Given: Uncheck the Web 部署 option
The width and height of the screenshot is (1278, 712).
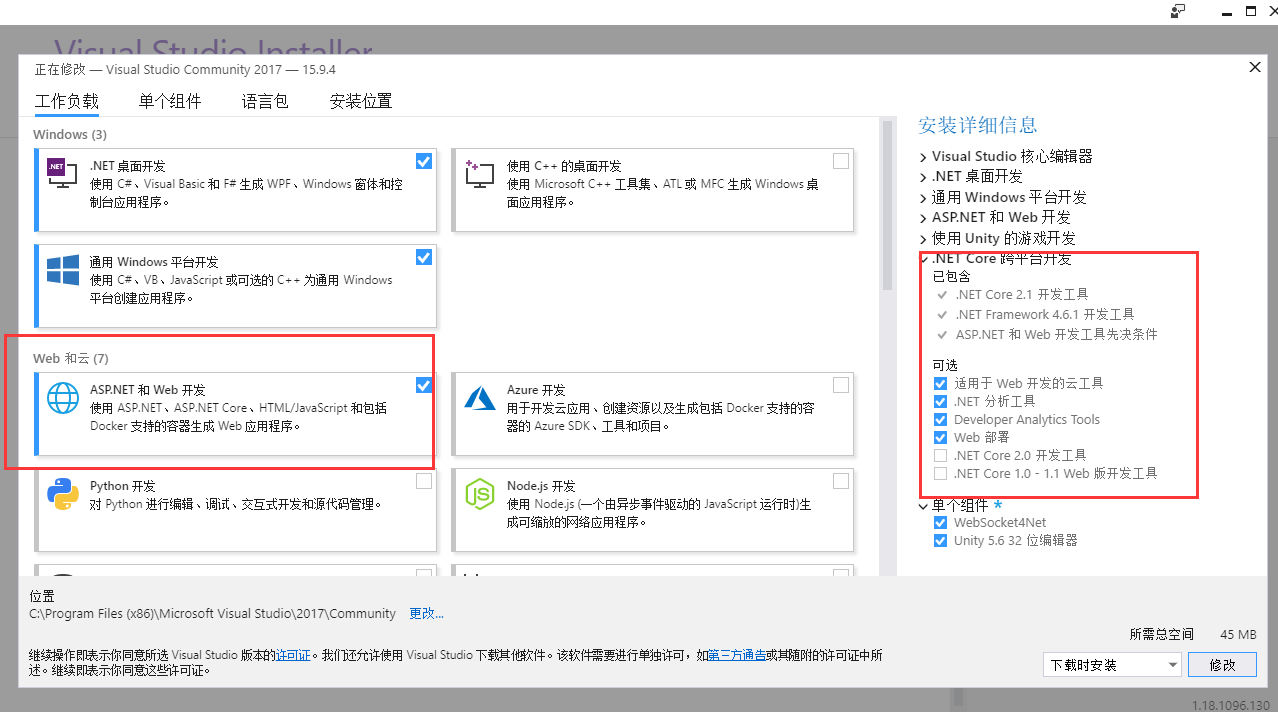Looking at the screenshot, I should [x=940, y=437].
